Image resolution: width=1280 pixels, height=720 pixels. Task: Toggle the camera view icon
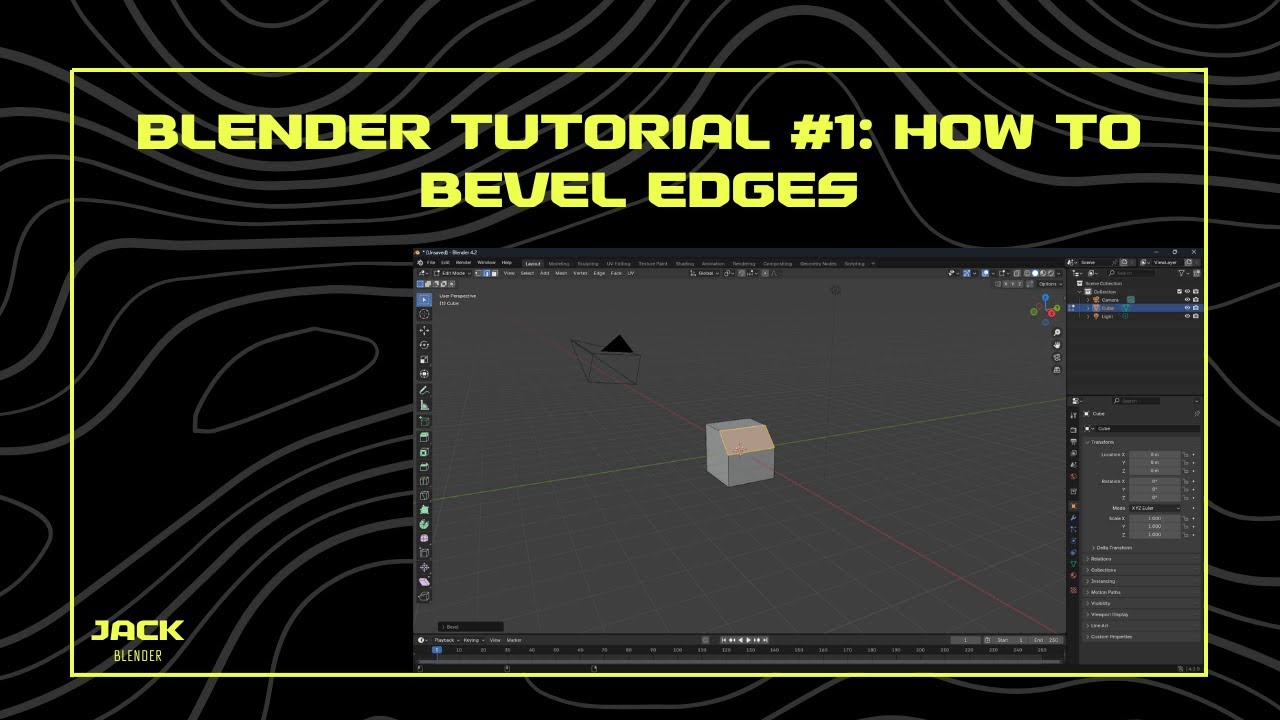click(1057, 357)
